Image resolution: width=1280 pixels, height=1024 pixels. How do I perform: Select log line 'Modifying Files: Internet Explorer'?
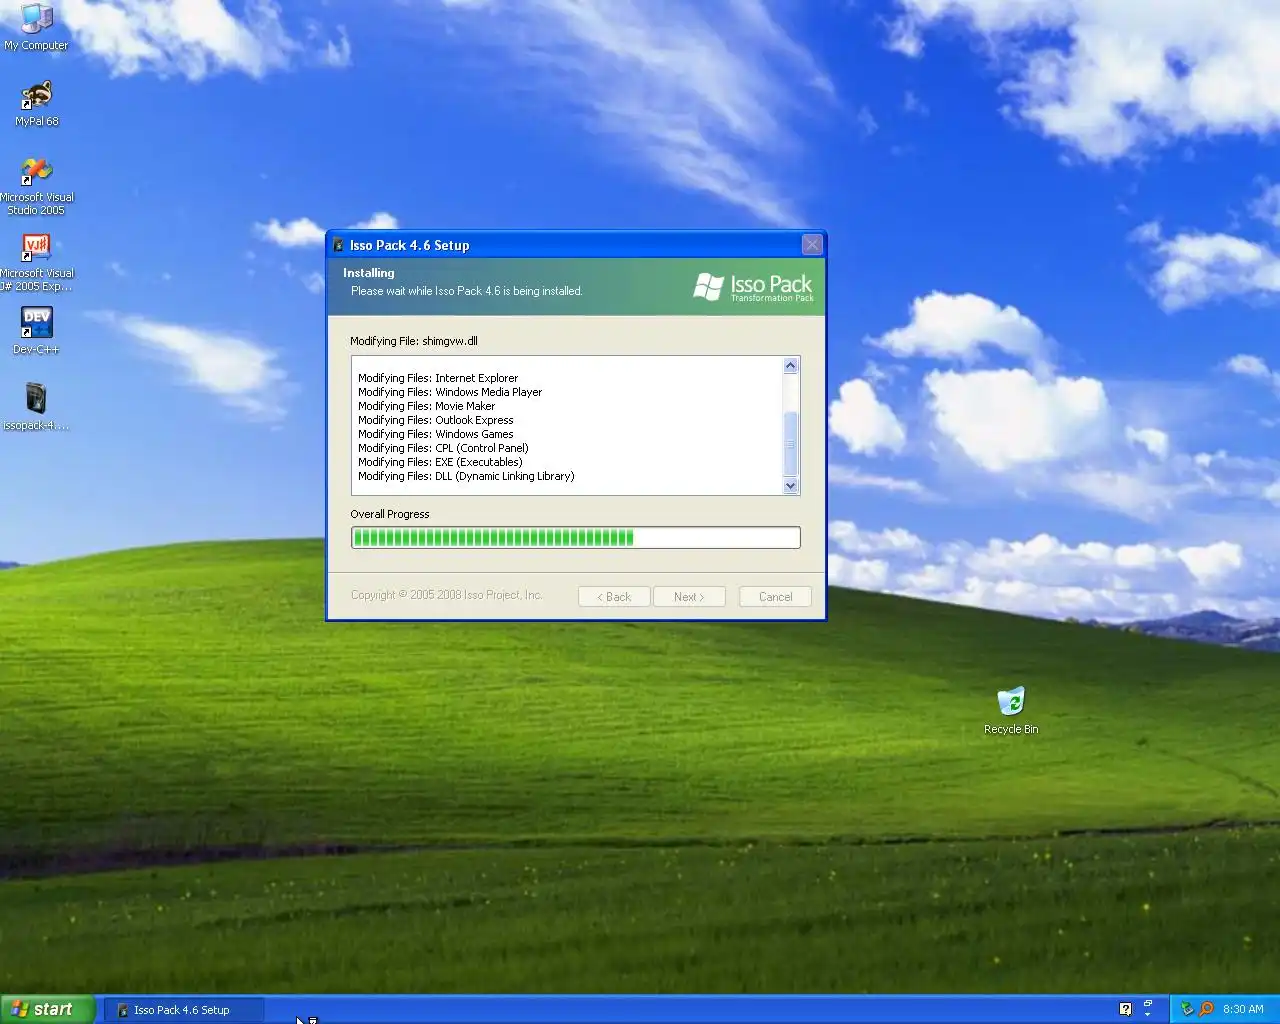coord(438,378)
